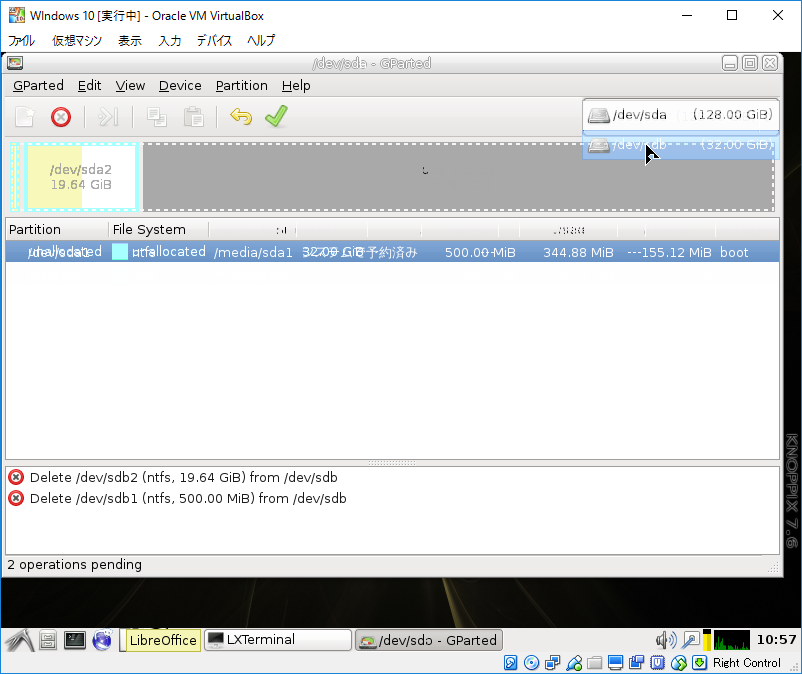Image resolution: width=802 pixels, height=674 pixels.
Task: Open the VirtualBox 入力 menu
Action: 170,40
